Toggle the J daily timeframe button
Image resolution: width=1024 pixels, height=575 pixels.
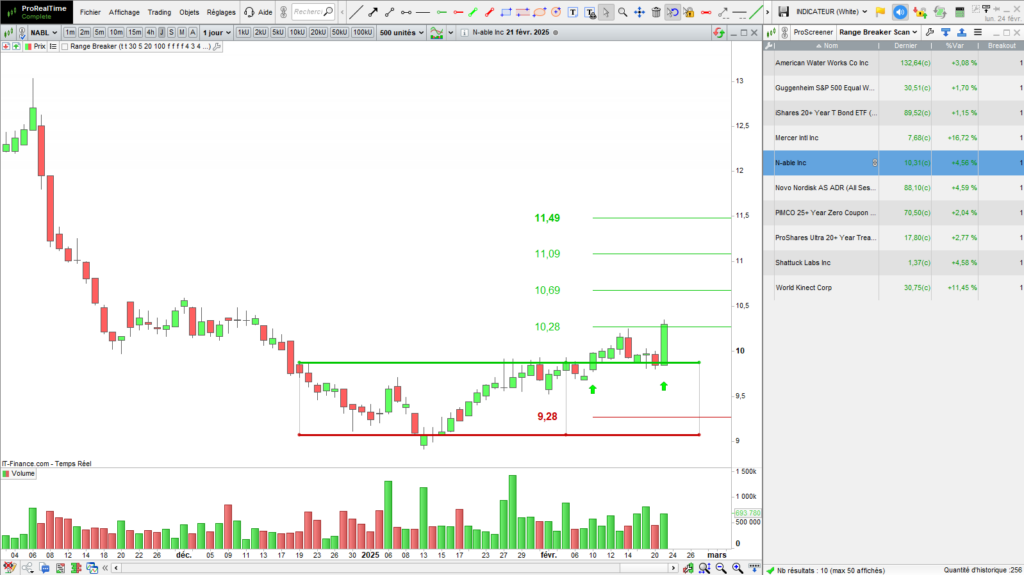pos(161,32)
